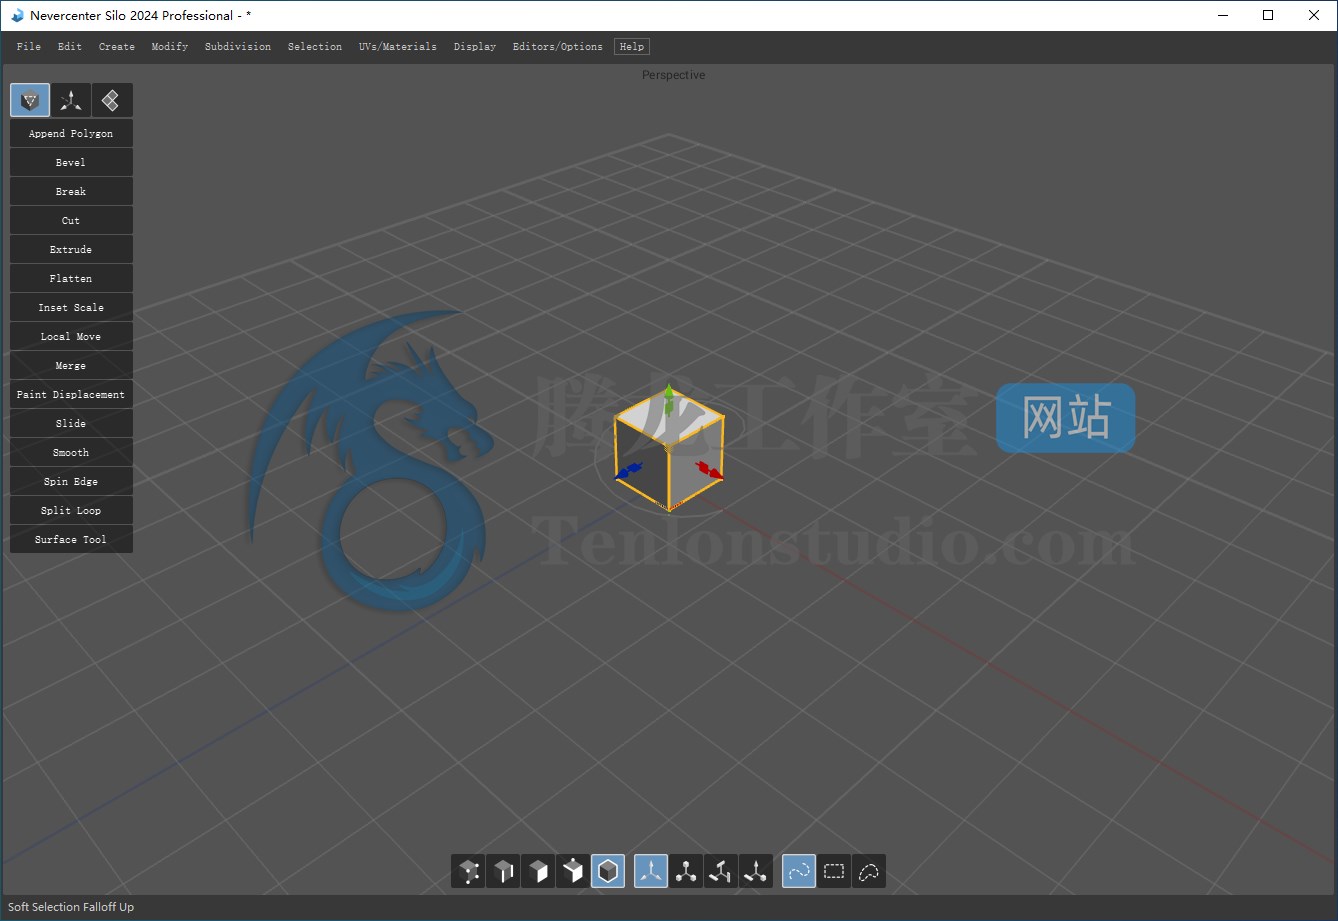Screen dimensions: 1338x921
Task: Open the Modify menu
Action: pyautogui.click(x=170, y=47)
